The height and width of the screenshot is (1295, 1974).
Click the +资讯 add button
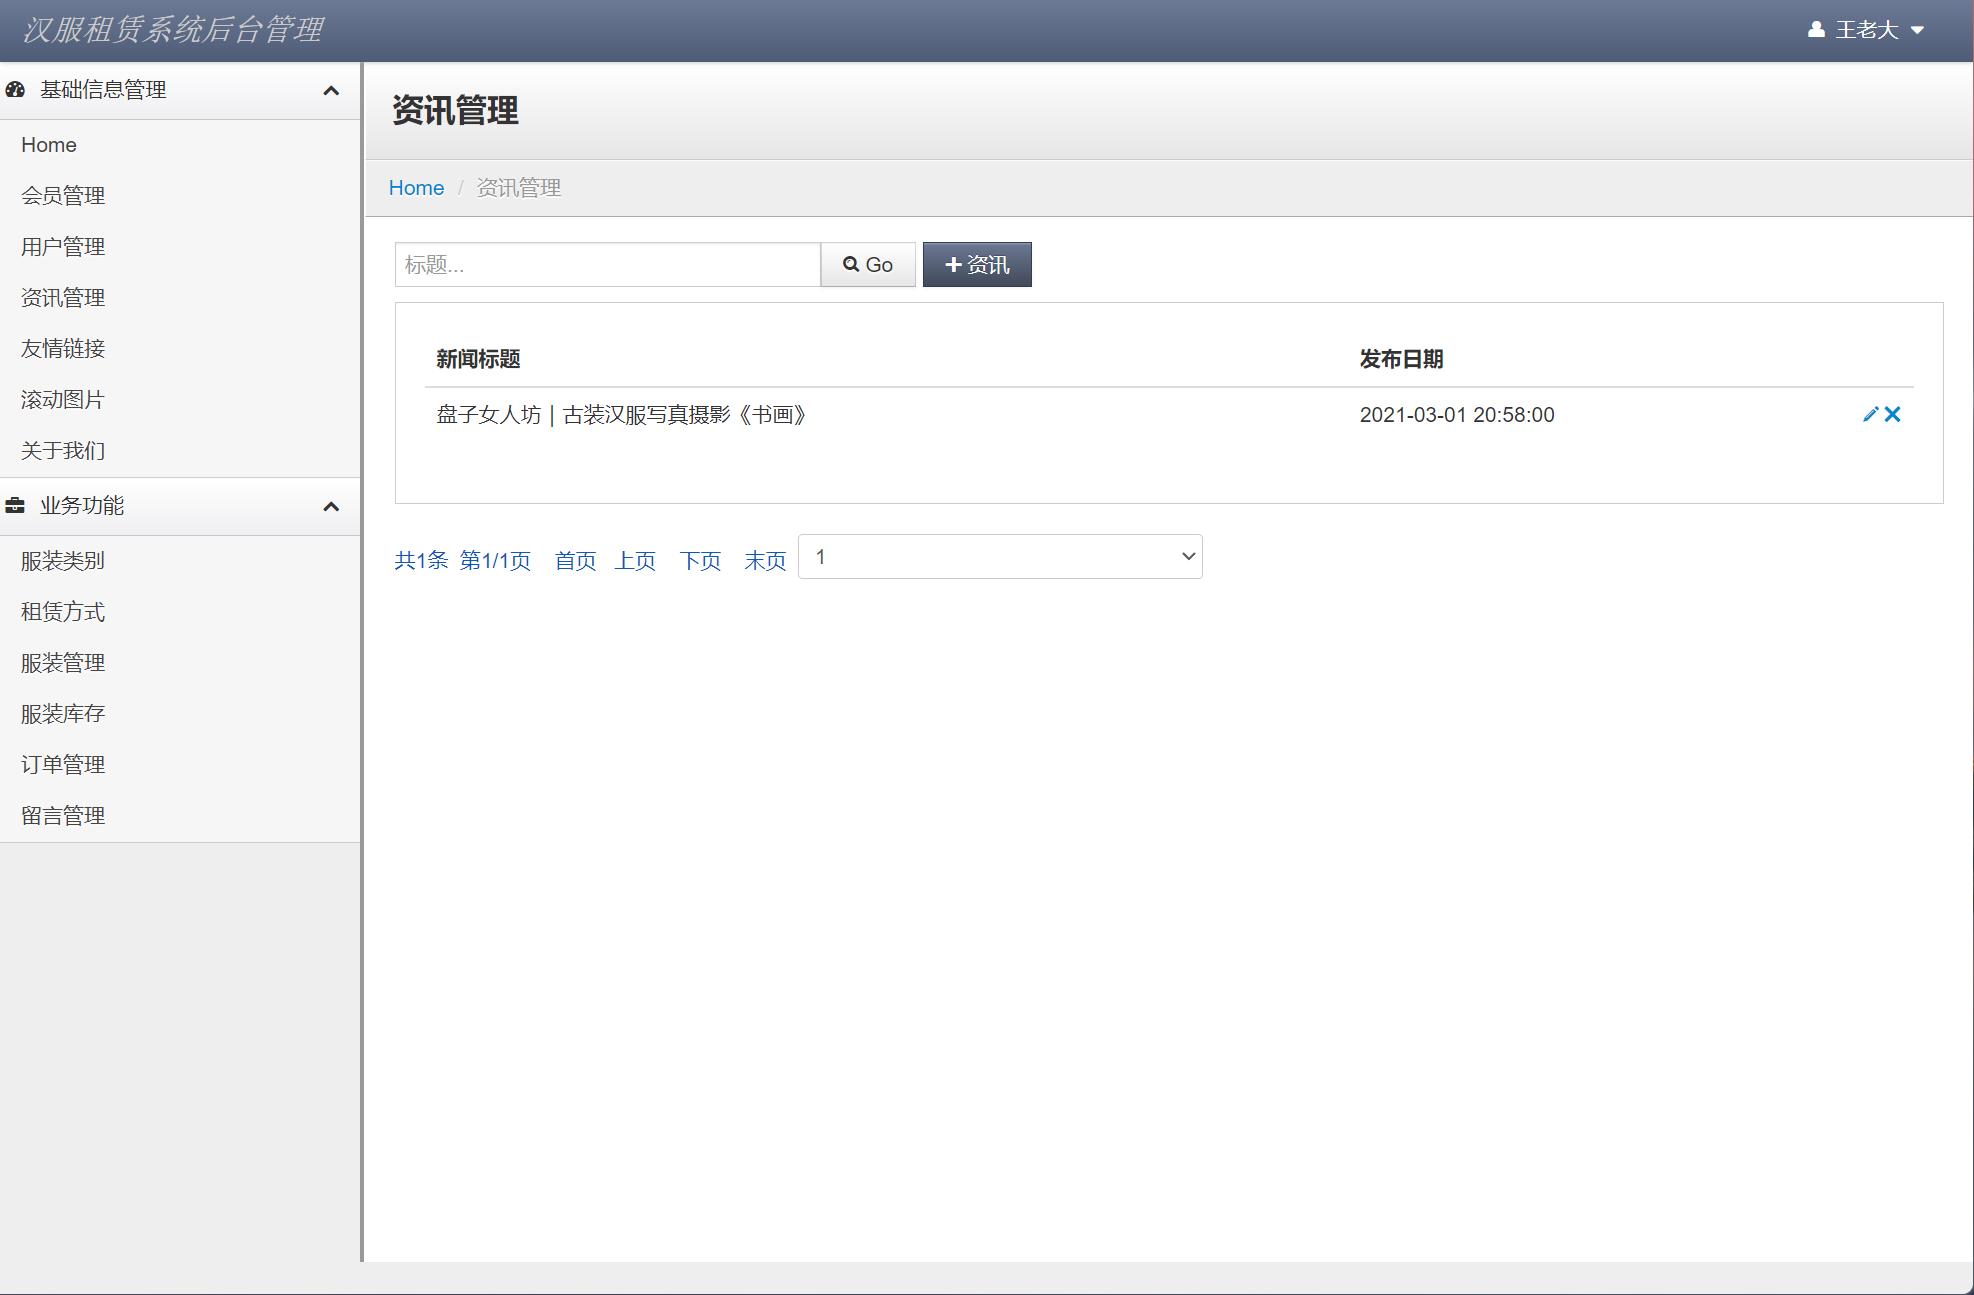[x=976, y=265]
